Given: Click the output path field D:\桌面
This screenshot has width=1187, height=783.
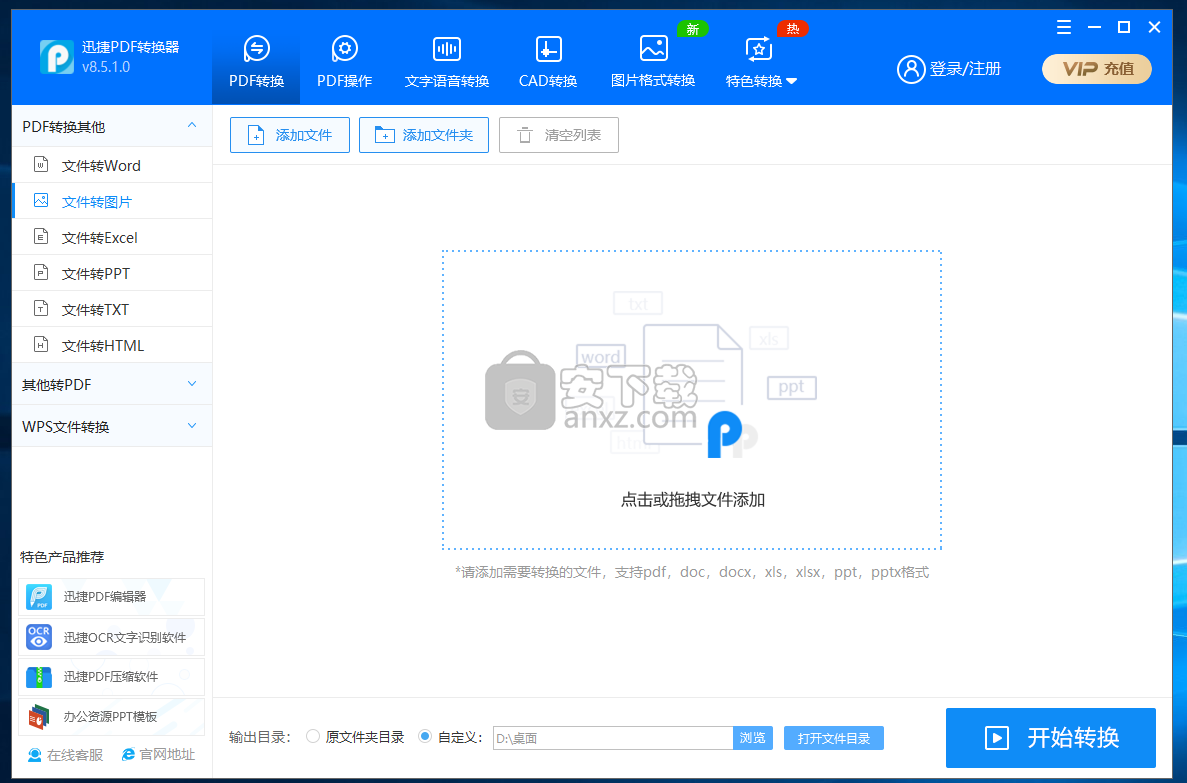Looking at the screenshot, I should click(x=612, y=738).
